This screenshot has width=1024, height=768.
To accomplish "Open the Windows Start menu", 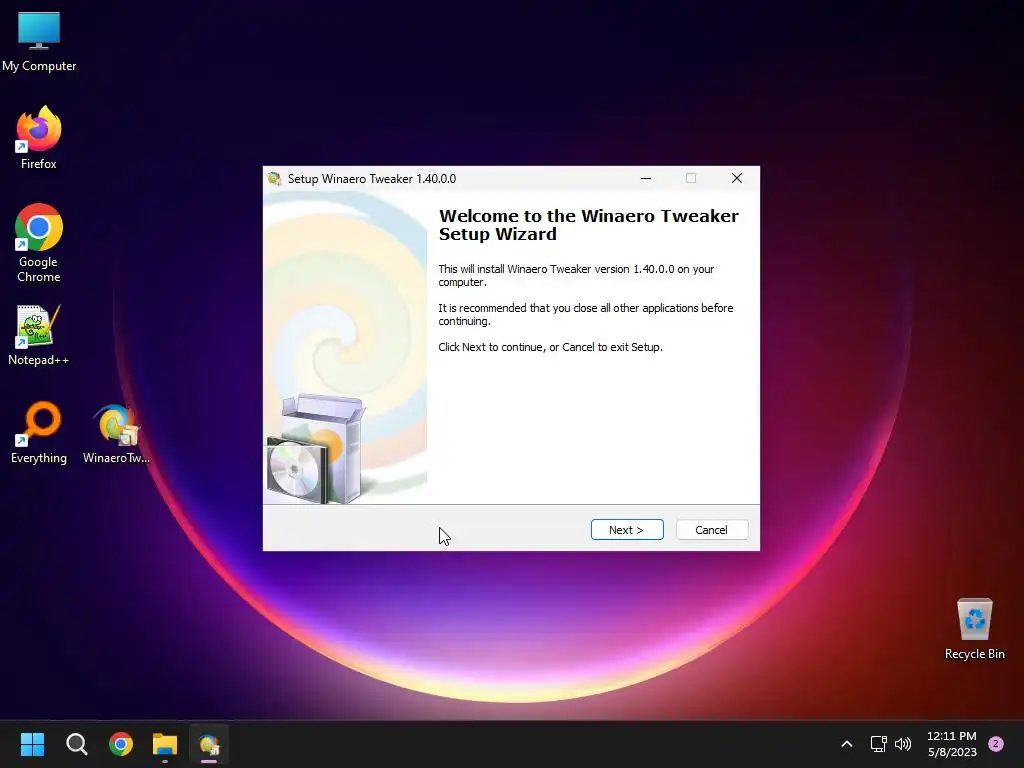I will tap(32, 744).
